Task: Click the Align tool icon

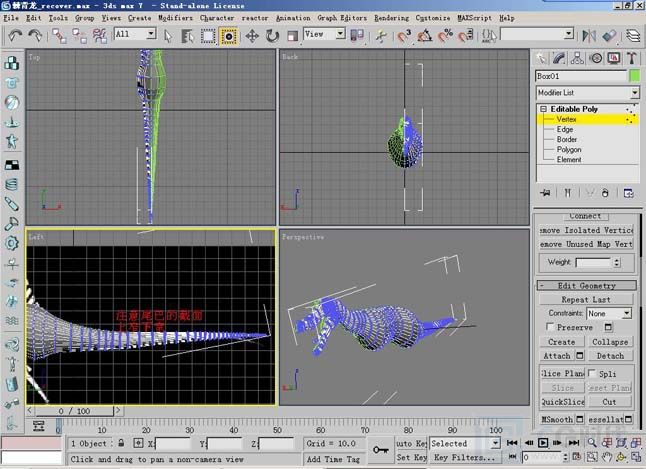Action: pos(609,36)
